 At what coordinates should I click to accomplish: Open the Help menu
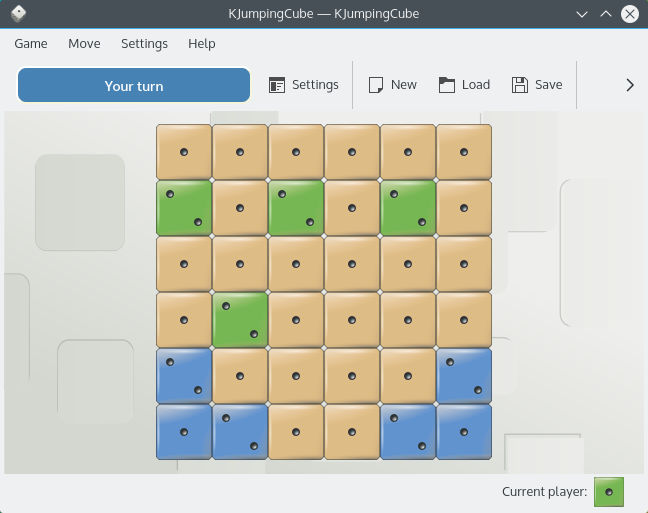[x=202, y=44]
